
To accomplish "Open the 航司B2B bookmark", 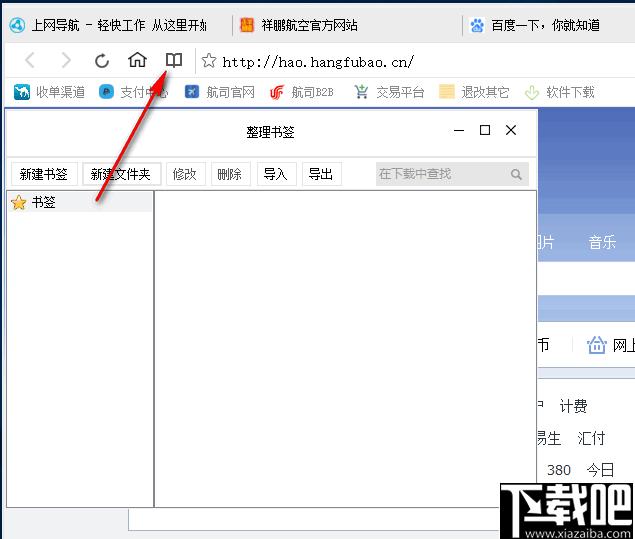I will pyautogui.click(x=302, y=92).
